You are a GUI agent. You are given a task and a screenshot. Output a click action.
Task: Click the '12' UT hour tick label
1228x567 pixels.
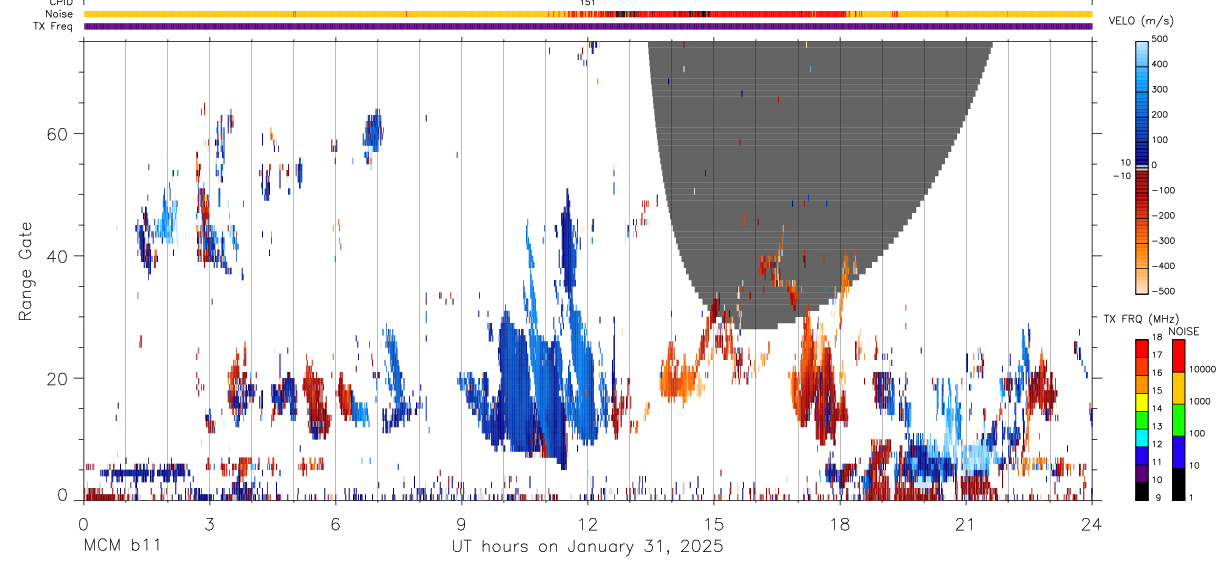pos(587,524)
